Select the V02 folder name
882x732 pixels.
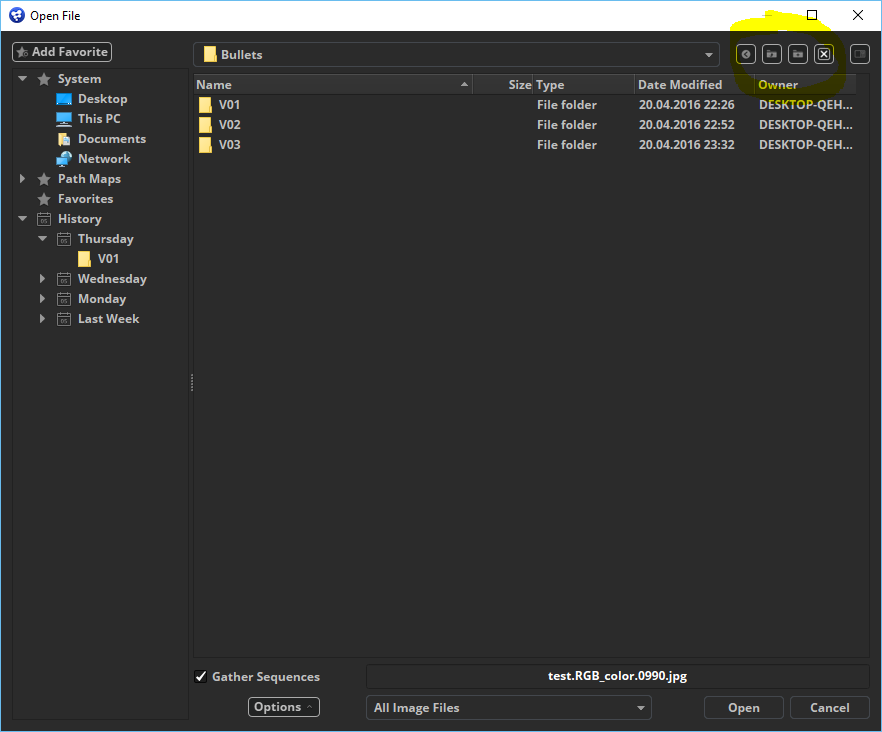pos(230,125)
